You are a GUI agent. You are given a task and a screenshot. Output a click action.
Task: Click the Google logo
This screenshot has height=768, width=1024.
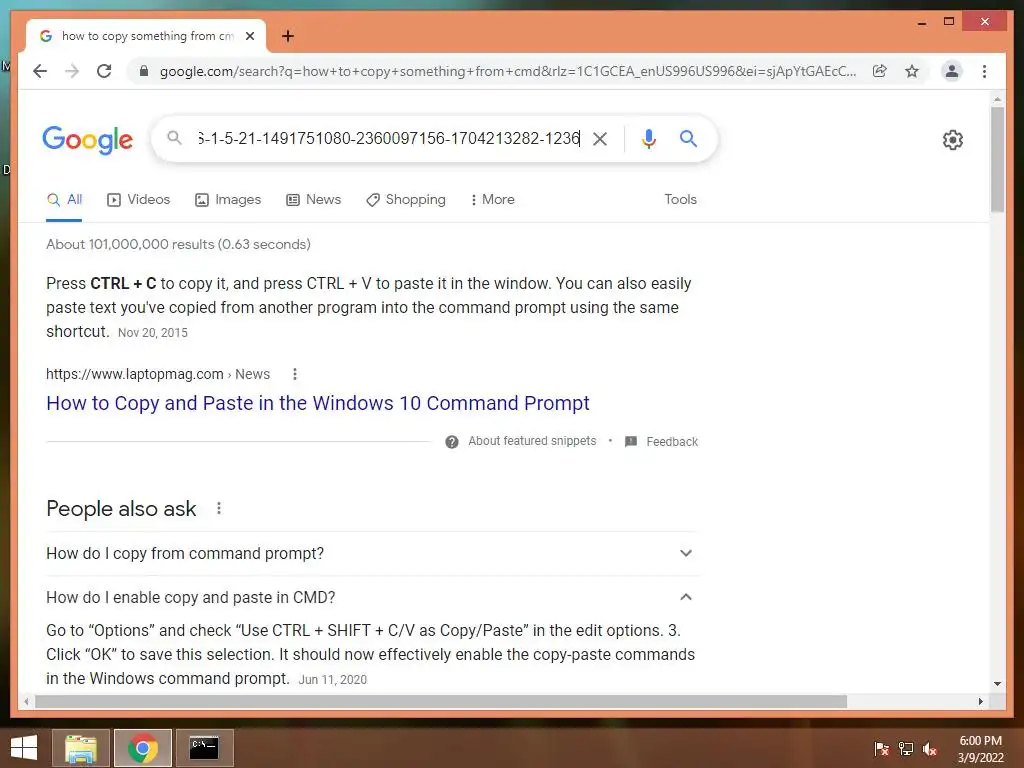[x=88, y=140]
